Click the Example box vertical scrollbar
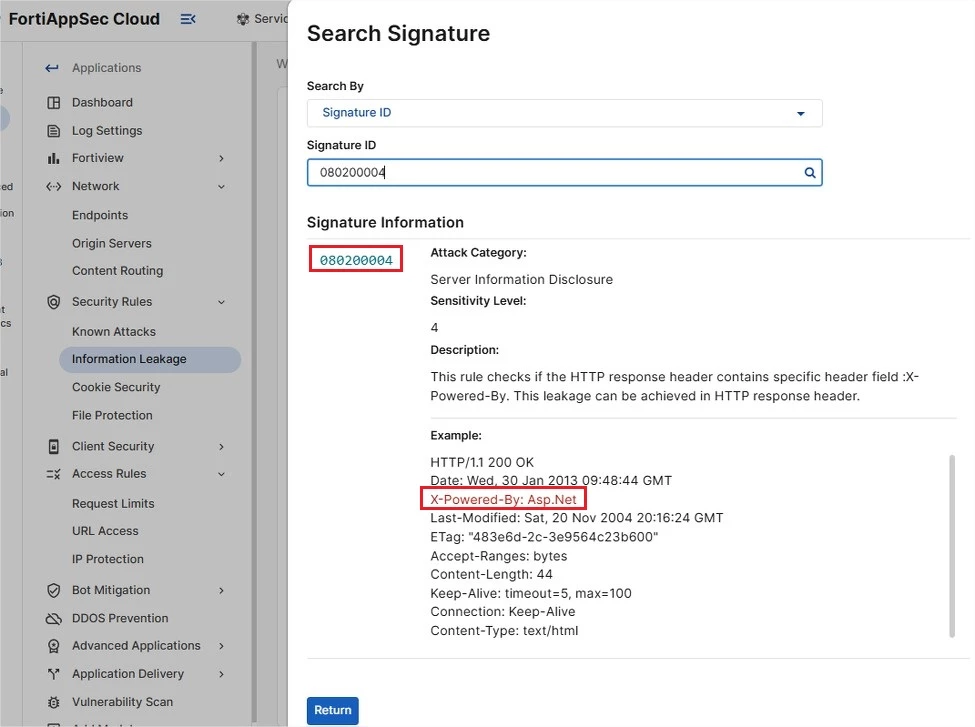Screen dimensions: 975x727 [952, 546]
